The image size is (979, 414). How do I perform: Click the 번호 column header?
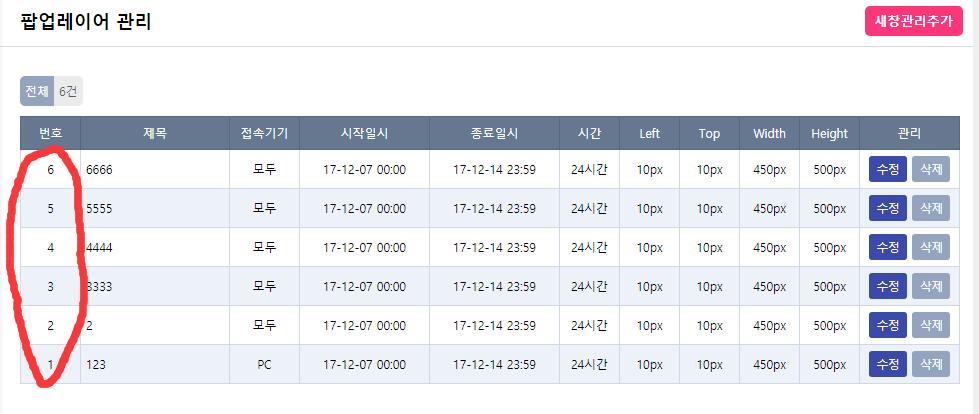[50, 133]
